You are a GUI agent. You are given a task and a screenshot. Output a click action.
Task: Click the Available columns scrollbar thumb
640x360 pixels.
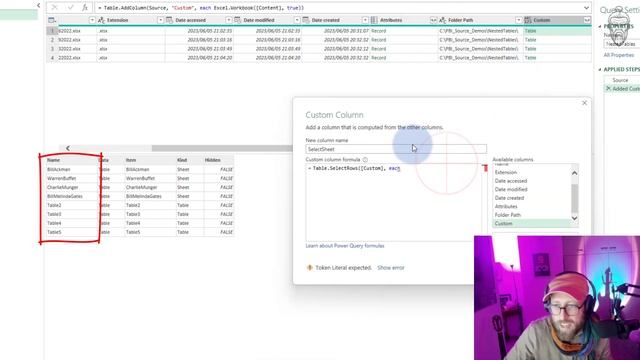tap(574, 198)
